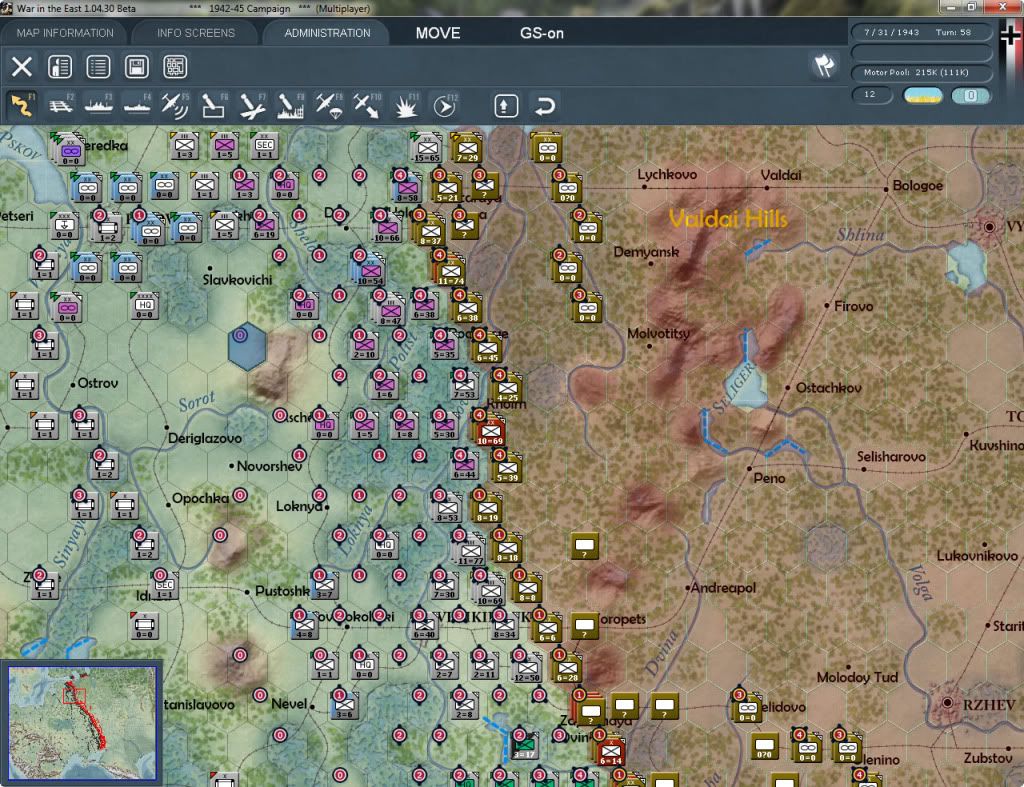This screenshot has width=1024, height=787.
Task: Open the MAP INFORMATION tab
Action: click(65, 33)
